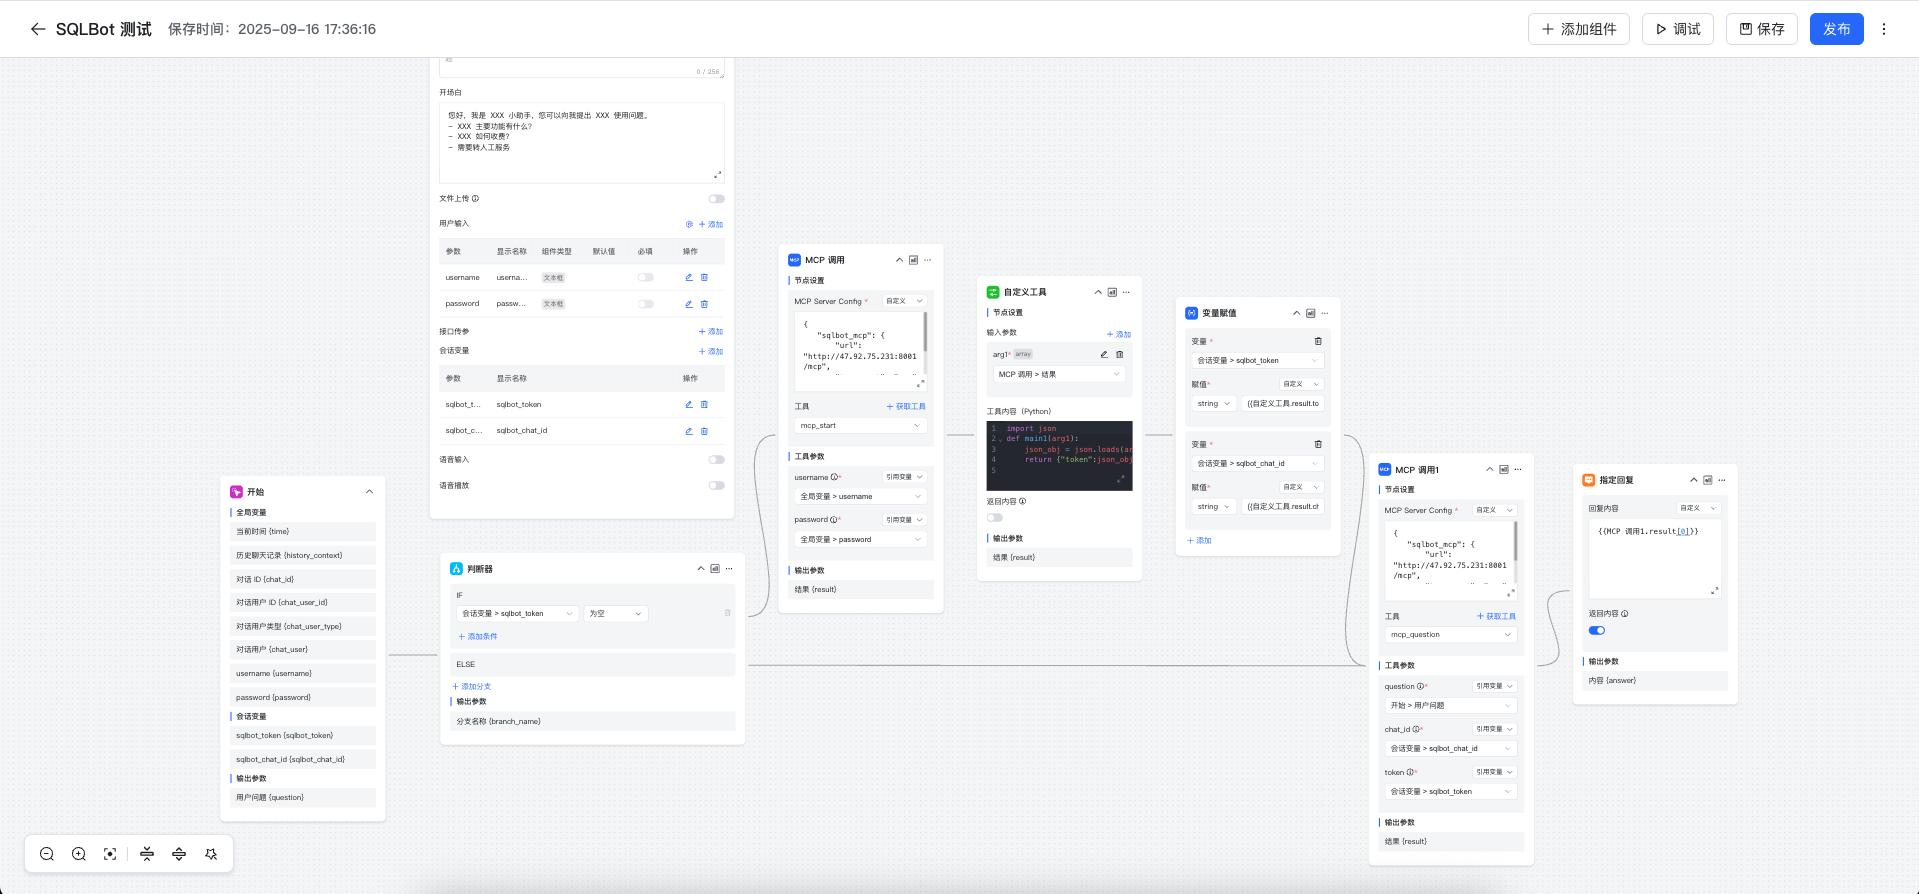
Task: Open the MCP 调用 node's ellipsis menu
Action: [928, 260]
